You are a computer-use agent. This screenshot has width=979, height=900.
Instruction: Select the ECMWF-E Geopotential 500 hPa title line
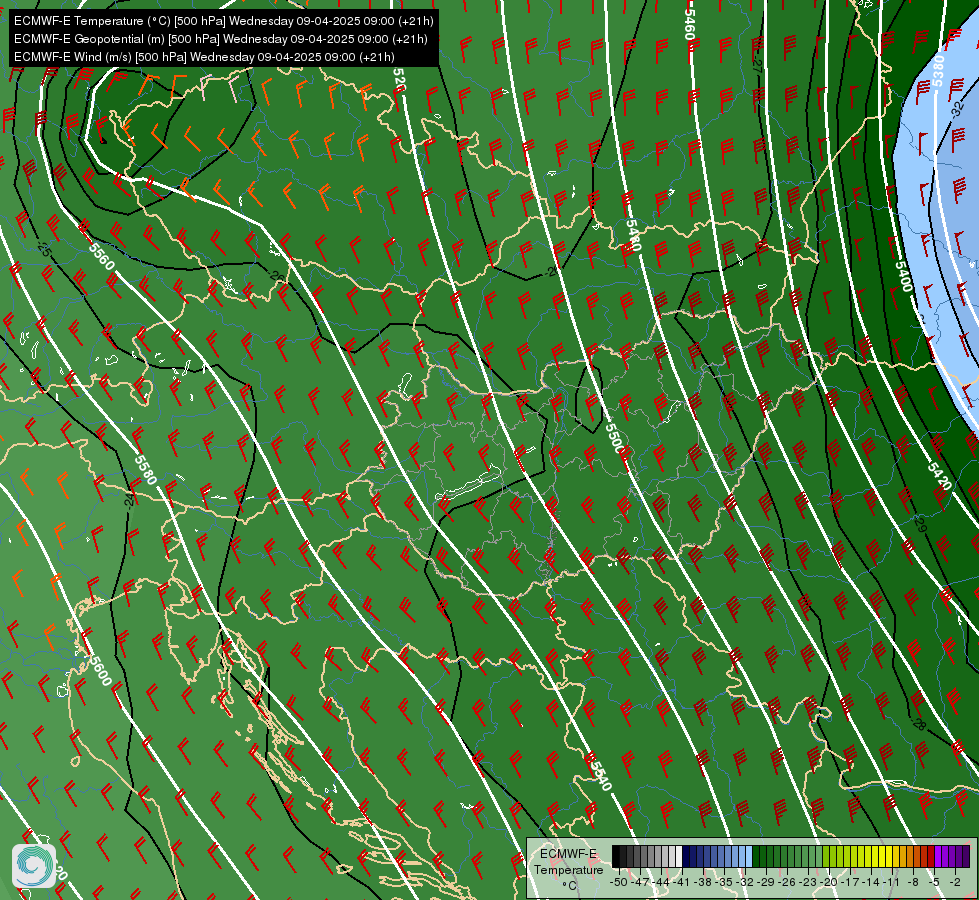(x=220, y=39)
